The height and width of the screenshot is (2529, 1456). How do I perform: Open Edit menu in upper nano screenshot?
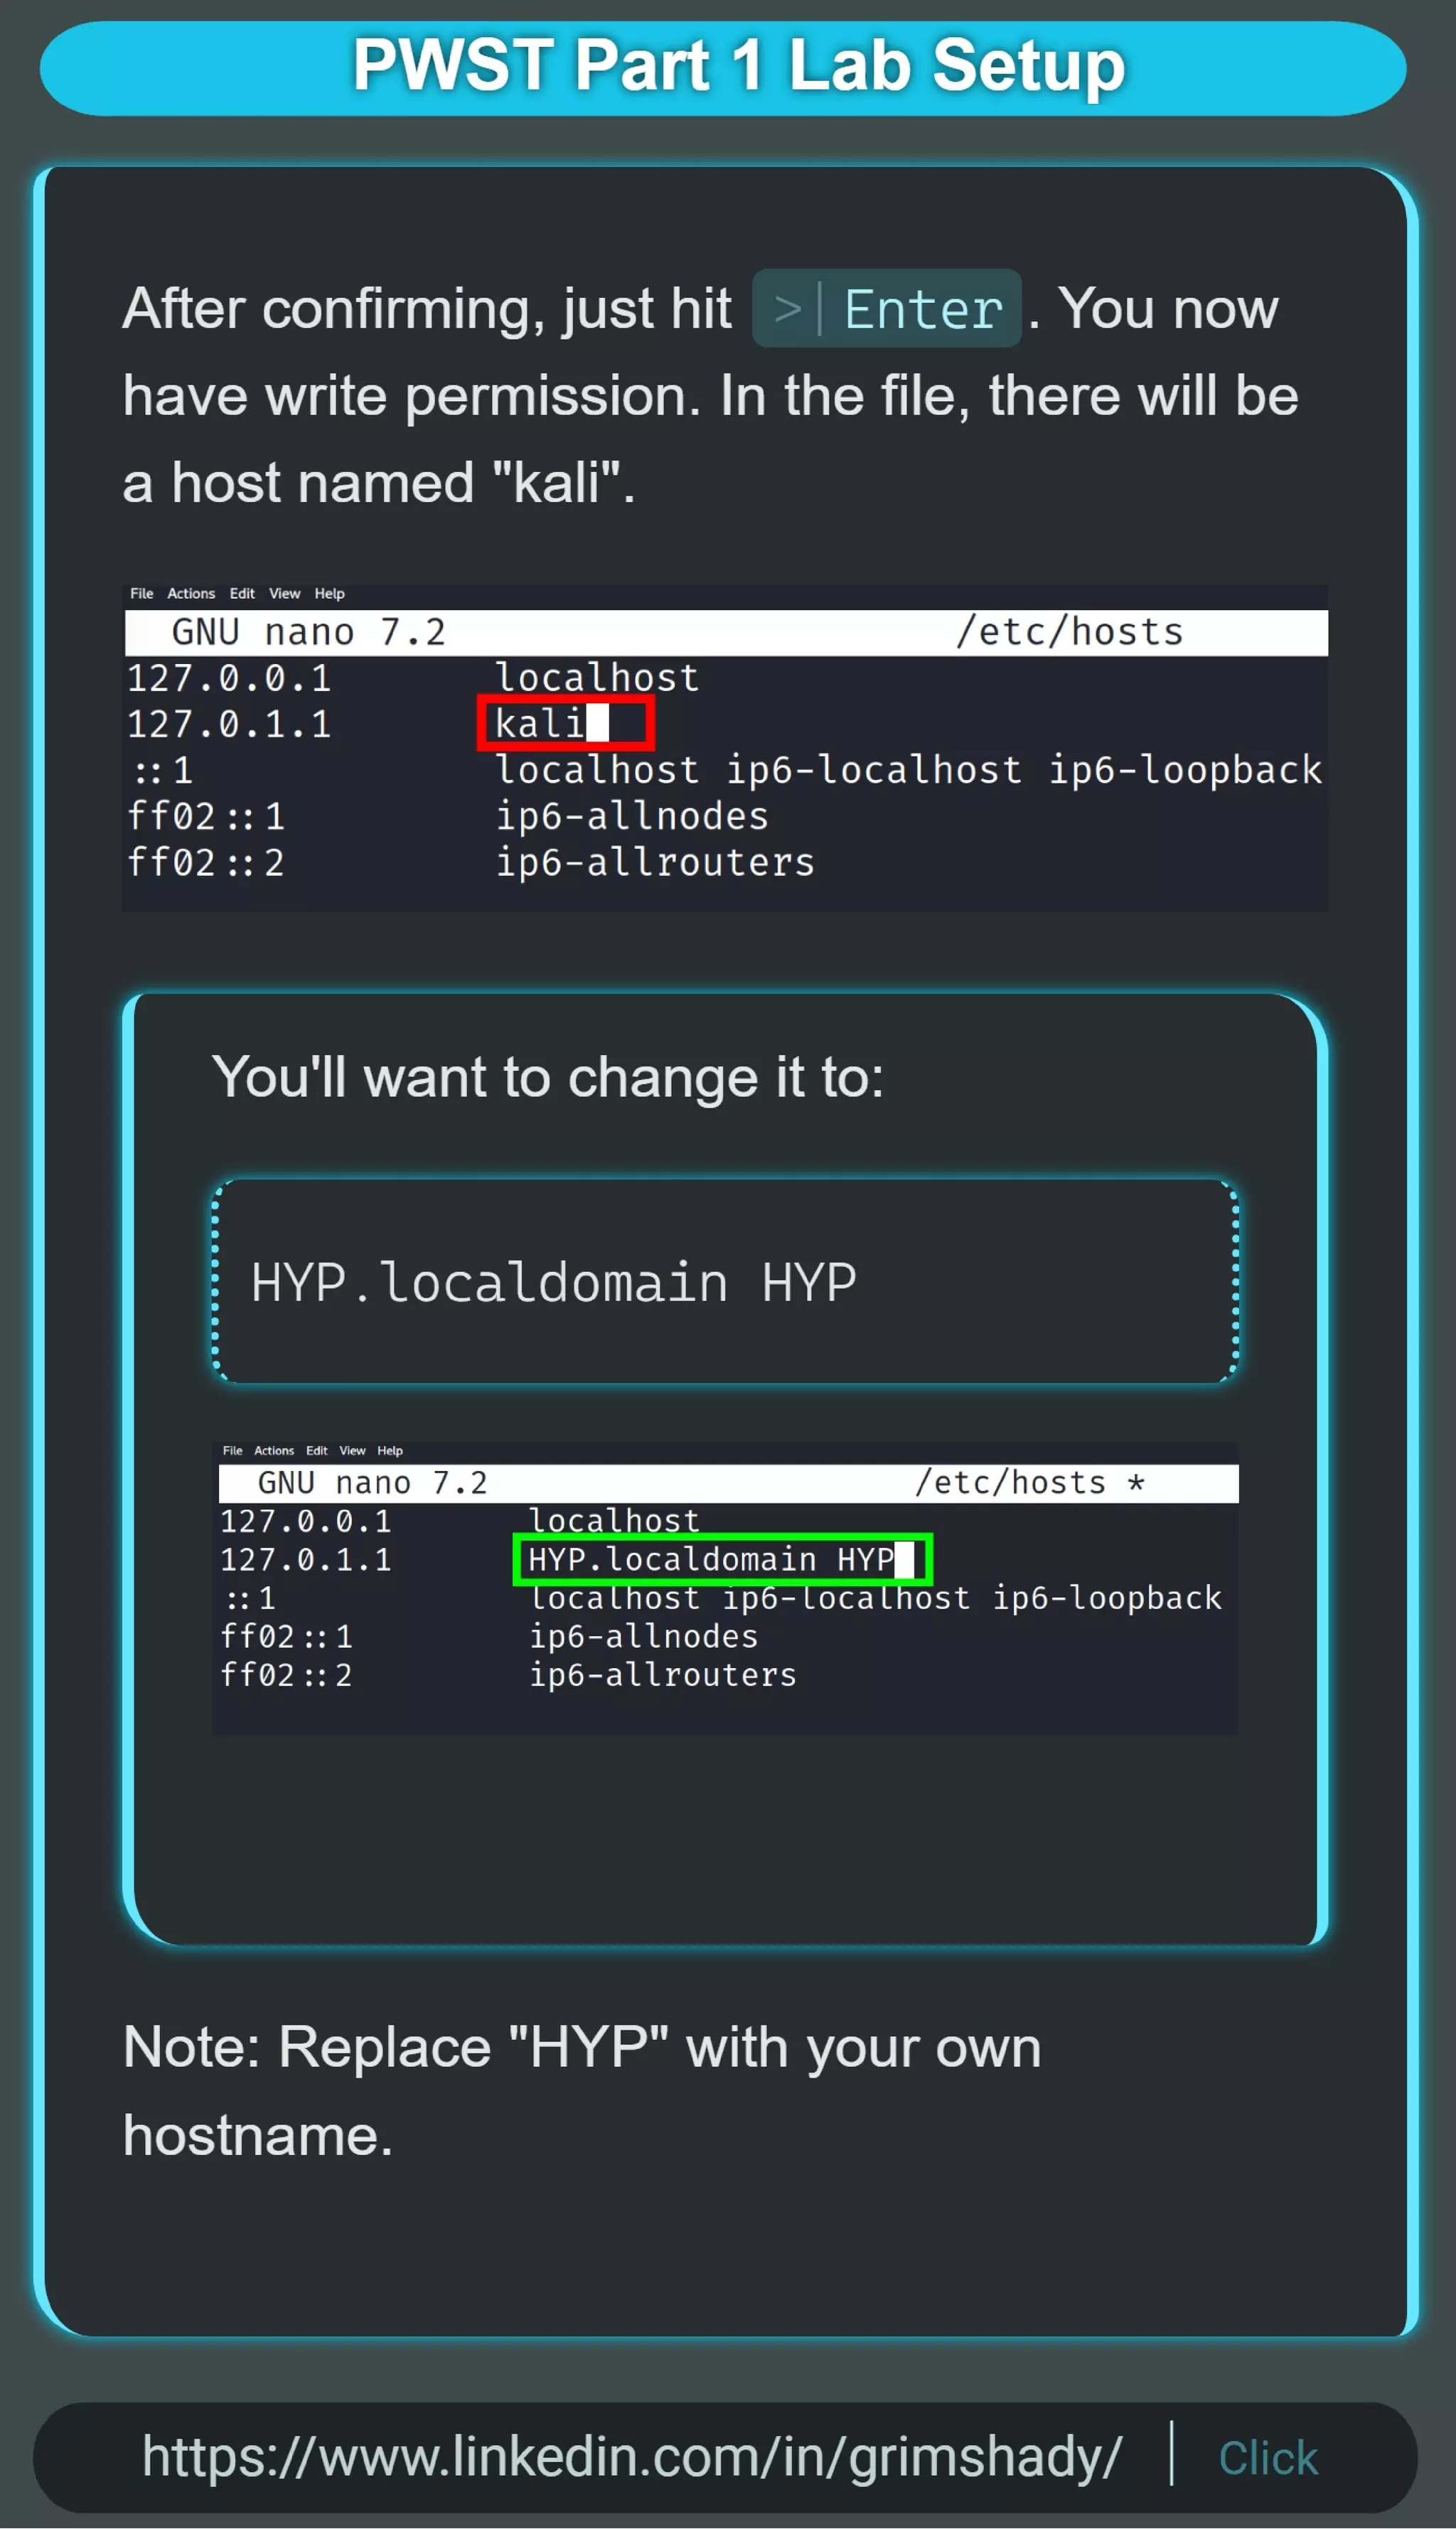(242, 593)
